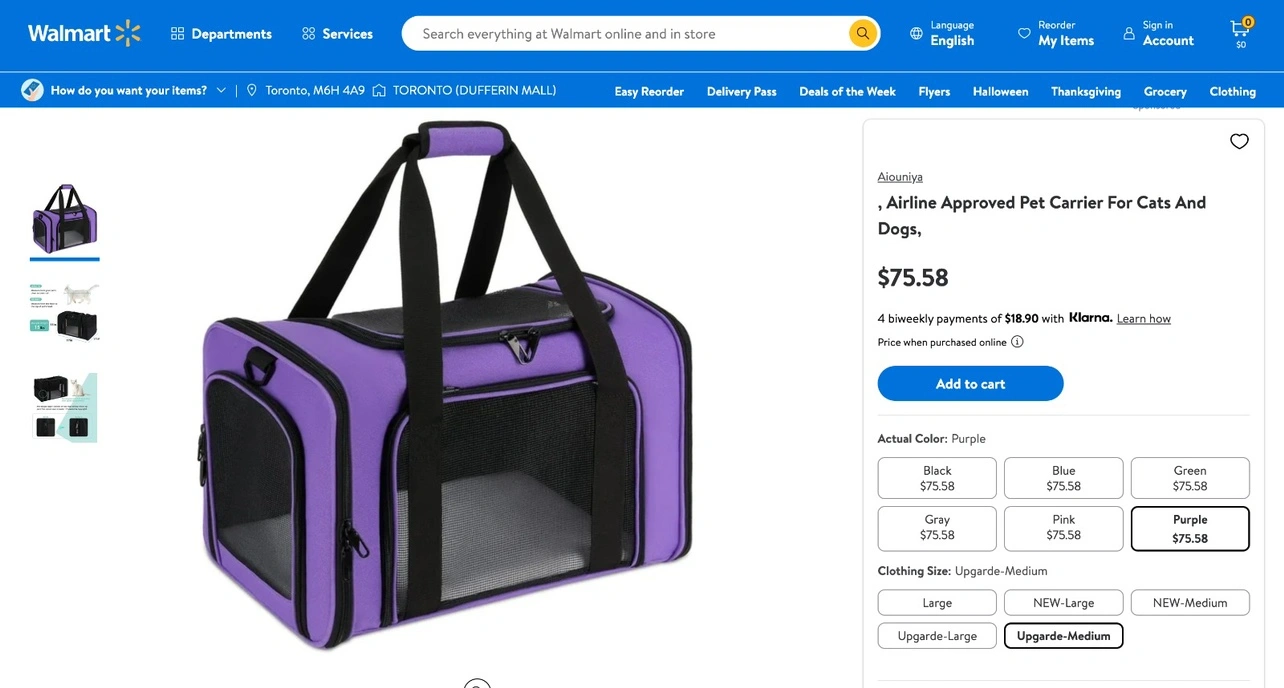View the second product thumbnail
Viewport: 1284px width, 688px height.
[x=64, y=312]
